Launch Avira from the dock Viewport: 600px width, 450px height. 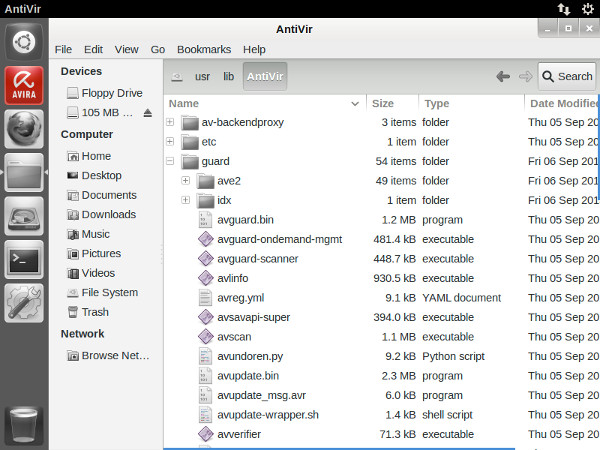click(24, 85)
